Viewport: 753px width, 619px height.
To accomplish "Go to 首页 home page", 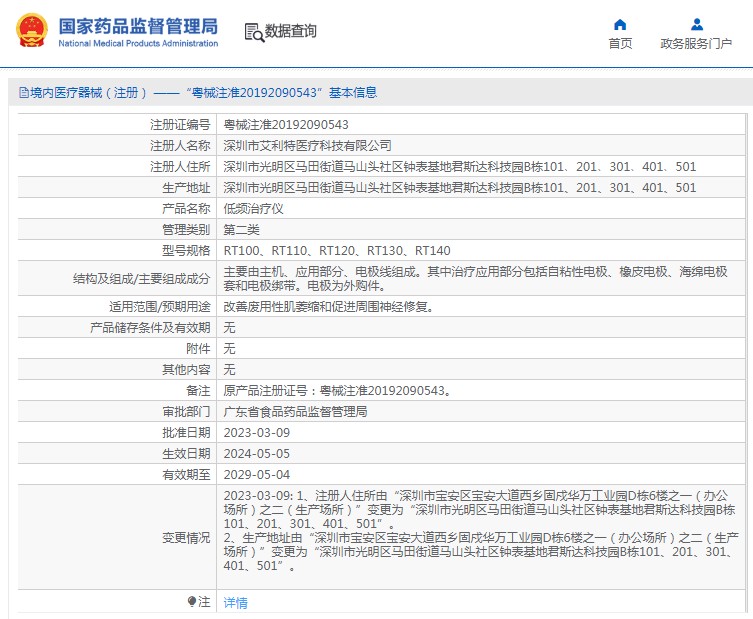I will [x=620, y=43].
